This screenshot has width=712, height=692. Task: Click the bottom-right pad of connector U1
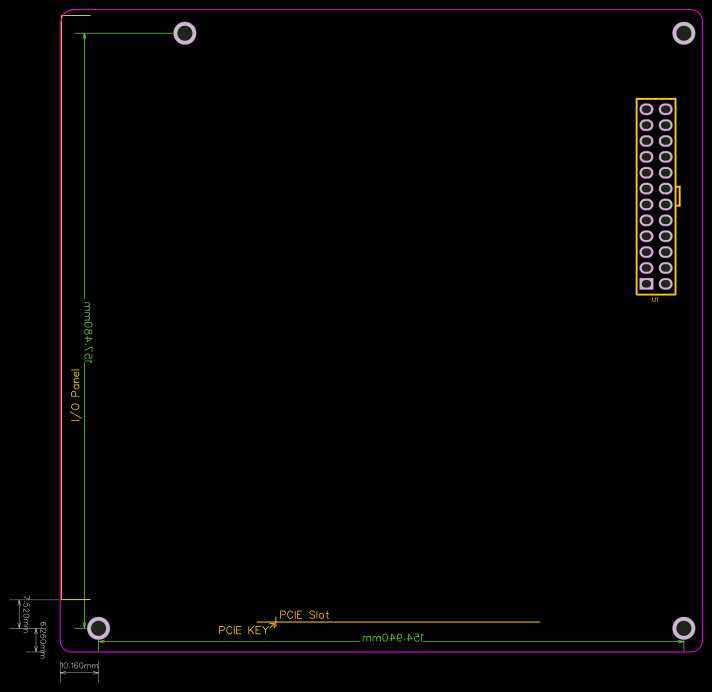666,284
